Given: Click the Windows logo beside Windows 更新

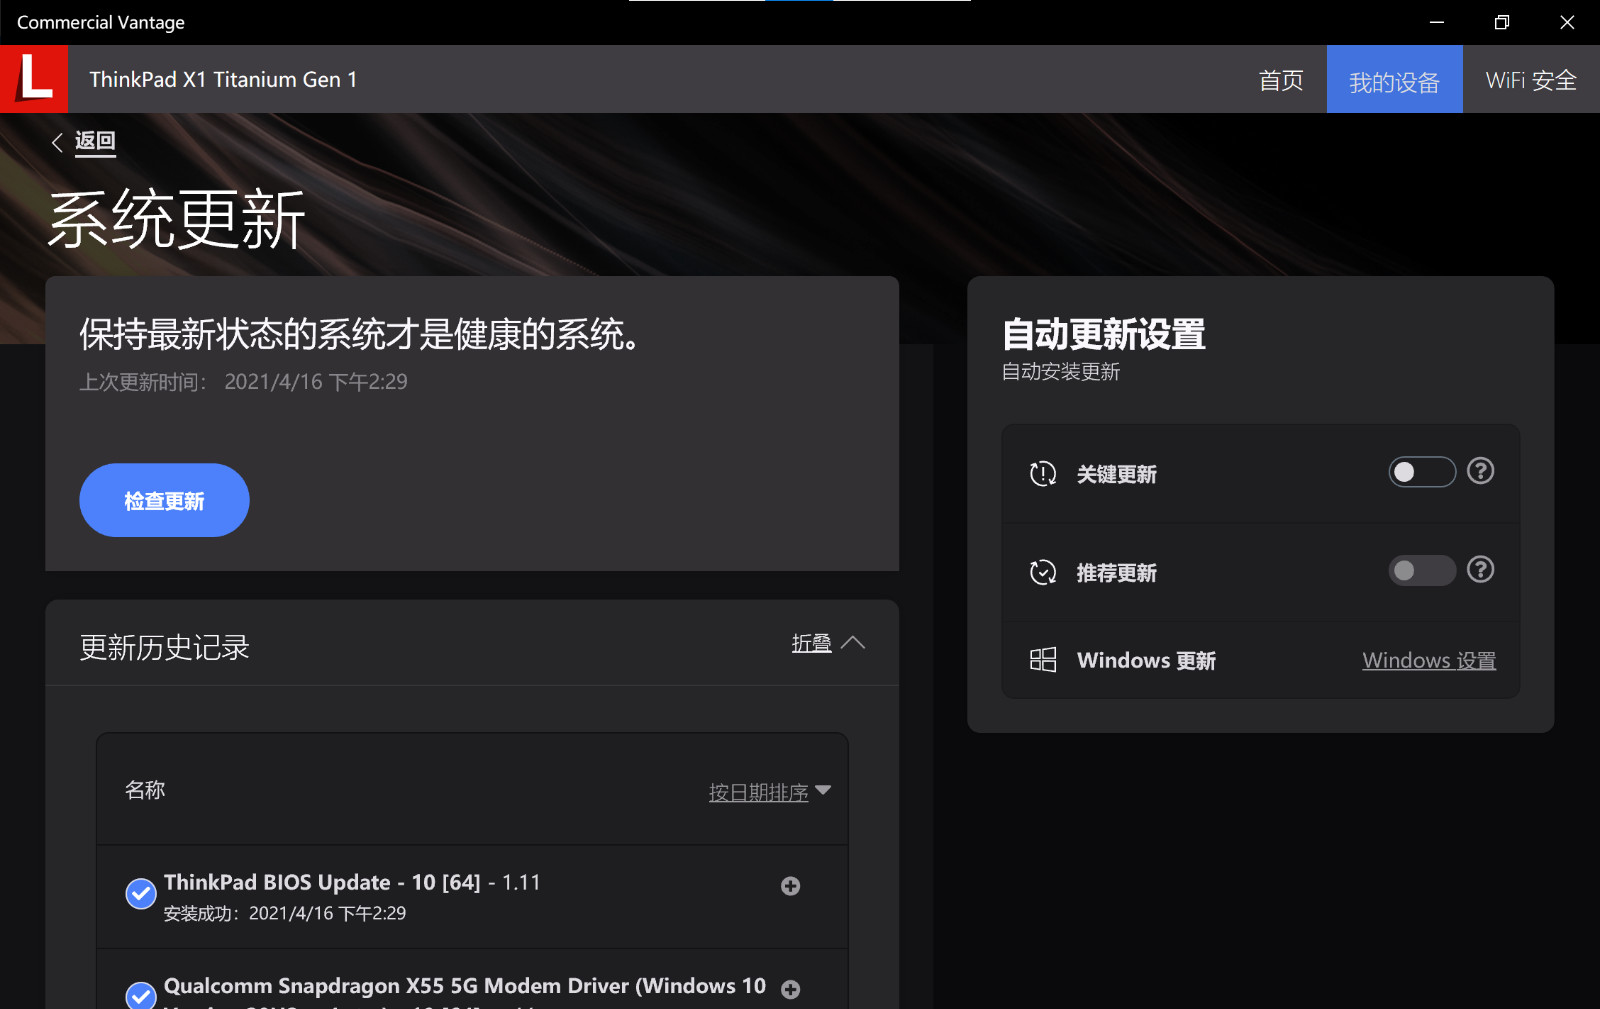Looking at the screenshot, I should click(x=1043, y=660).
